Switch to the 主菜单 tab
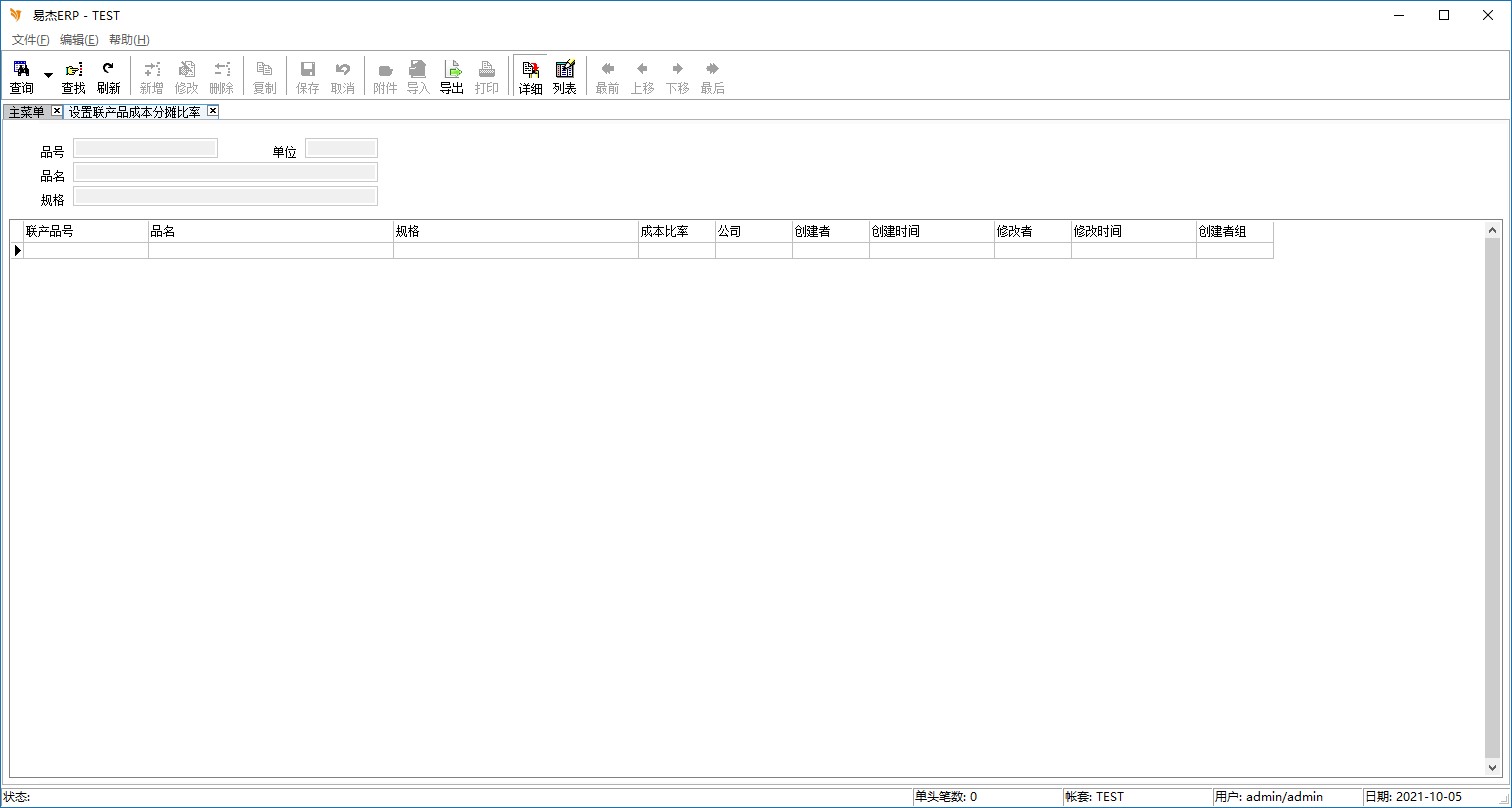1512x808 pixels. point(26,112)
